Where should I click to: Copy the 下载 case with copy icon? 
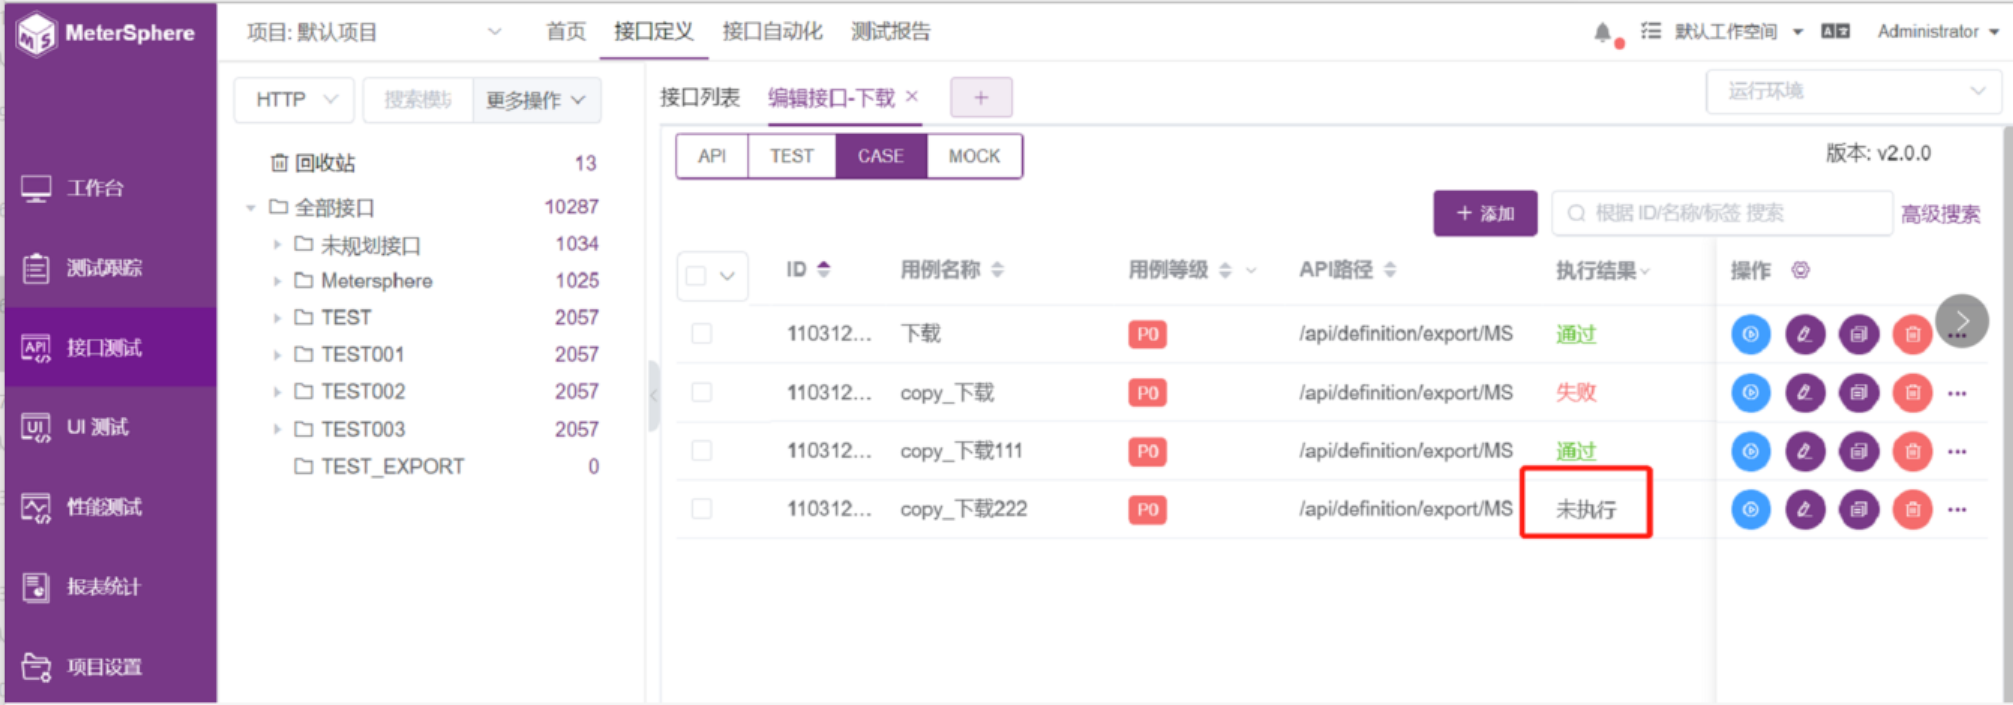(x=1859, y=334)
